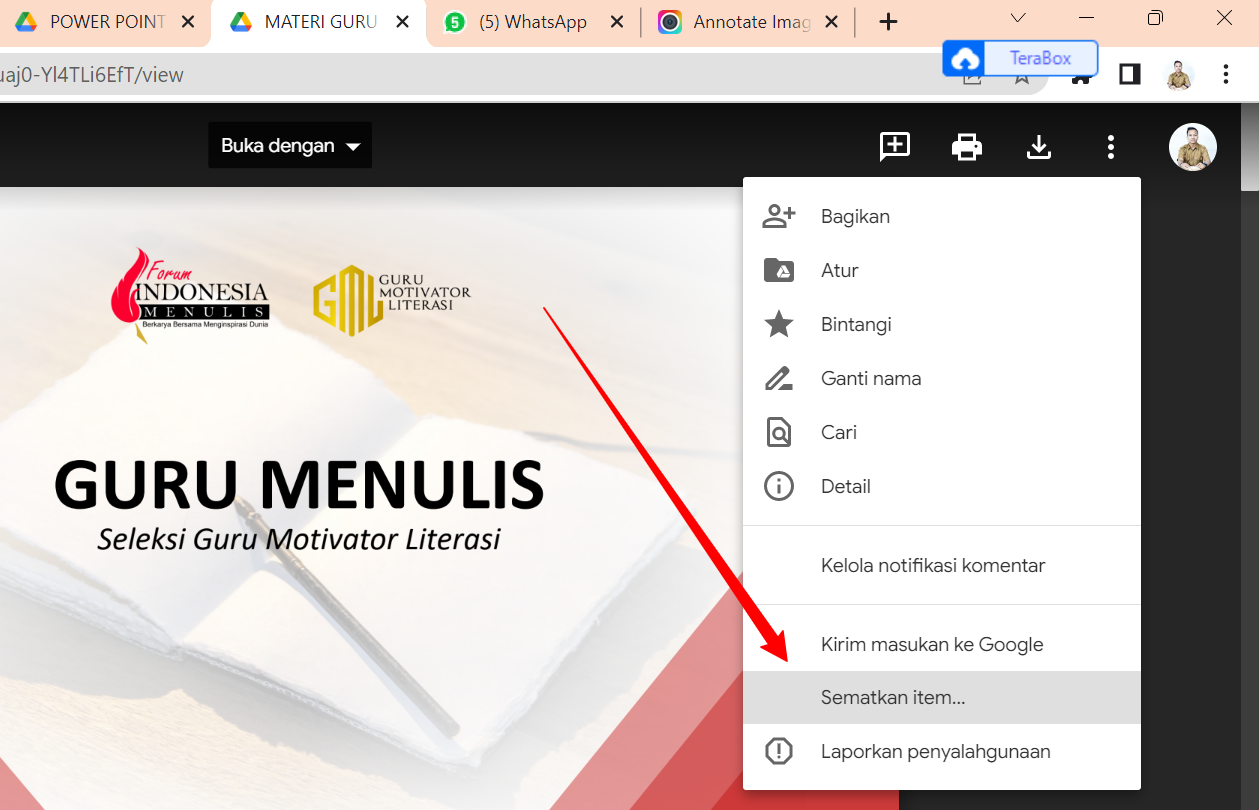Viewport: 1259px width, 810px height.
Task: Close the MATERI GURU tab
Action: (402, 22)
